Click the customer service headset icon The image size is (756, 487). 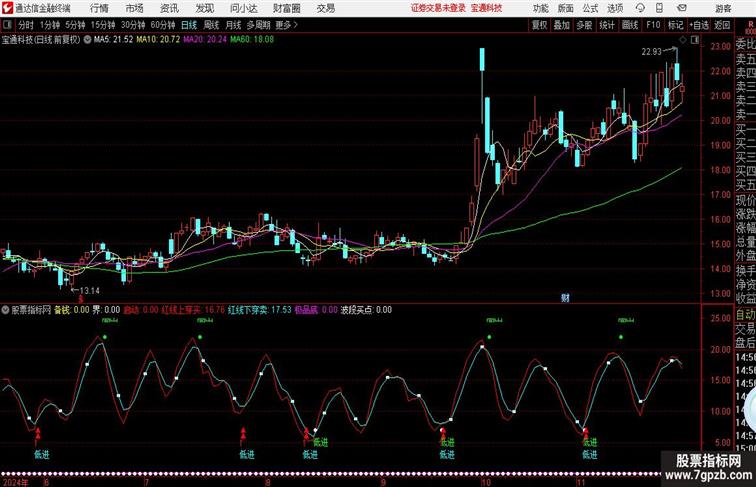[x=640, y=8]
